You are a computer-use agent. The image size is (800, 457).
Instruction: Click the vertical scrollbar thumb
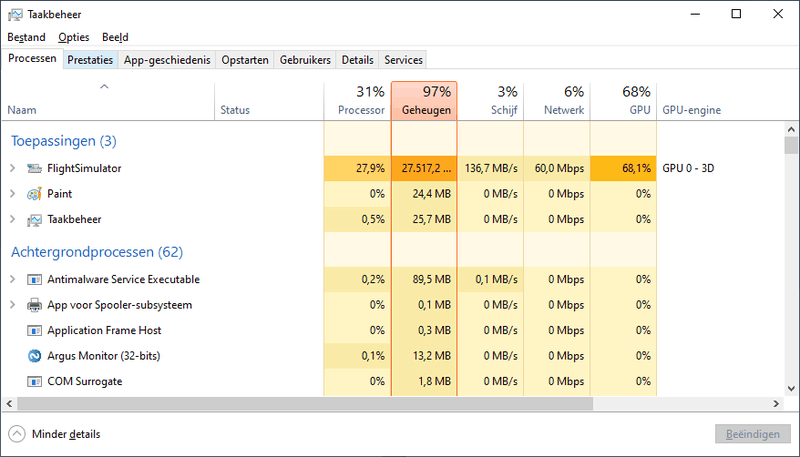pyautogui.click(x=791, y=145)
